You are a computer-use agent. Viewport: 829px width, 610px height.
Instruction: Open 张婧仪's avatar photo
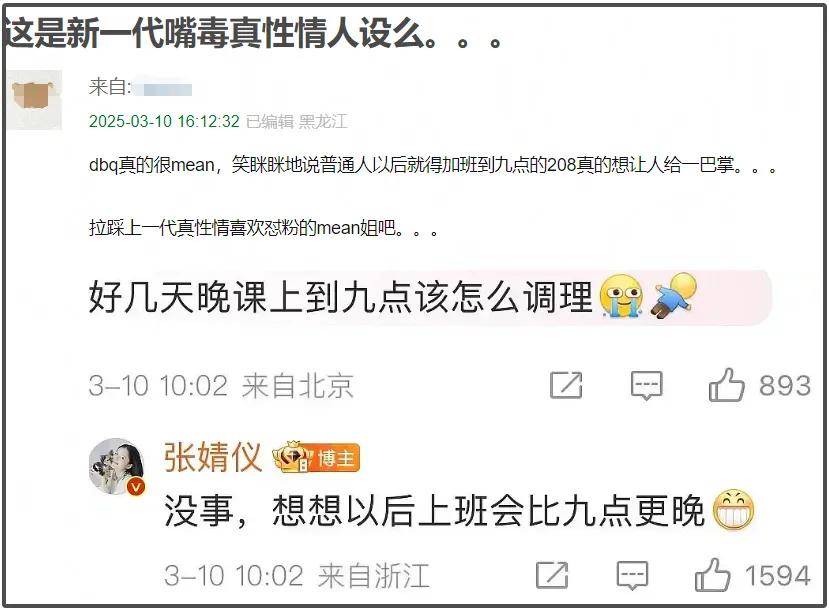(116, 466)
